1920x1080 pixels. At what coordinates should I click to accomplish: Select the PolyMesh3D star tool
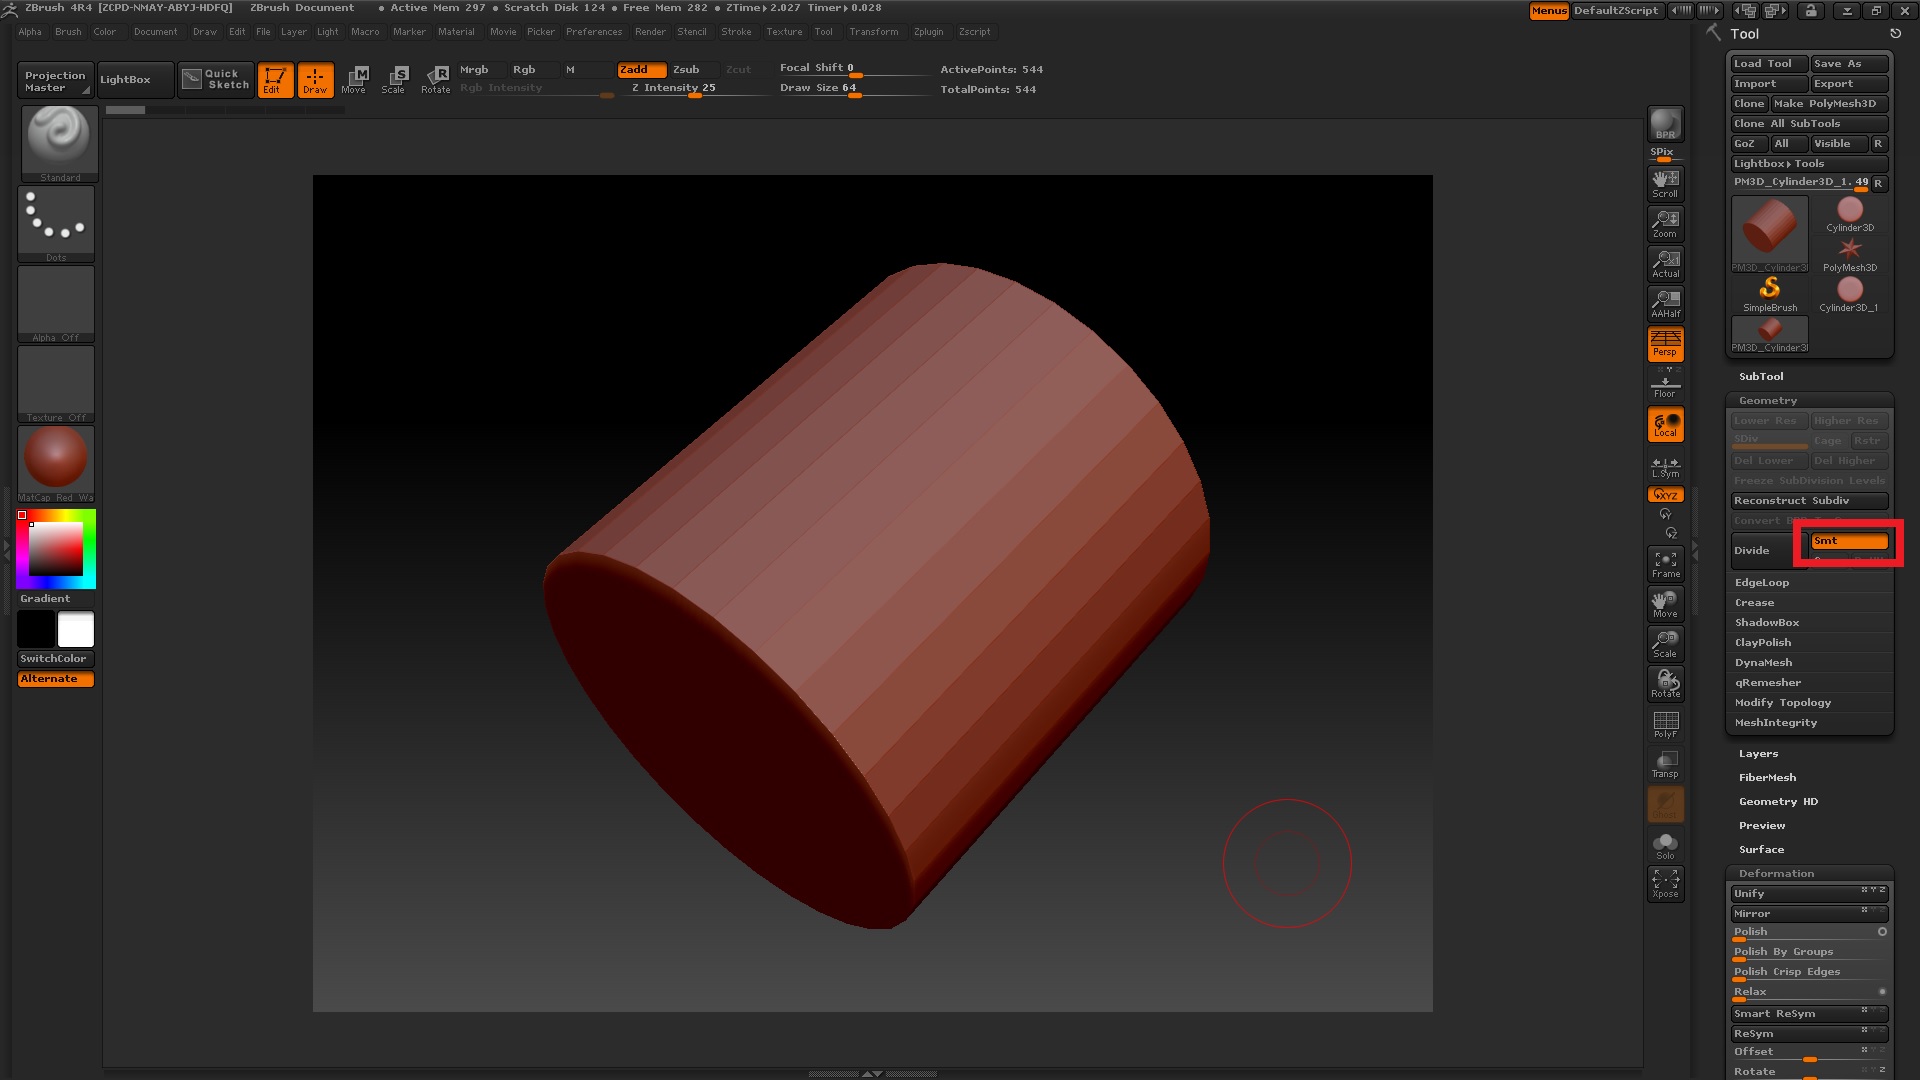coord(1850,254)
